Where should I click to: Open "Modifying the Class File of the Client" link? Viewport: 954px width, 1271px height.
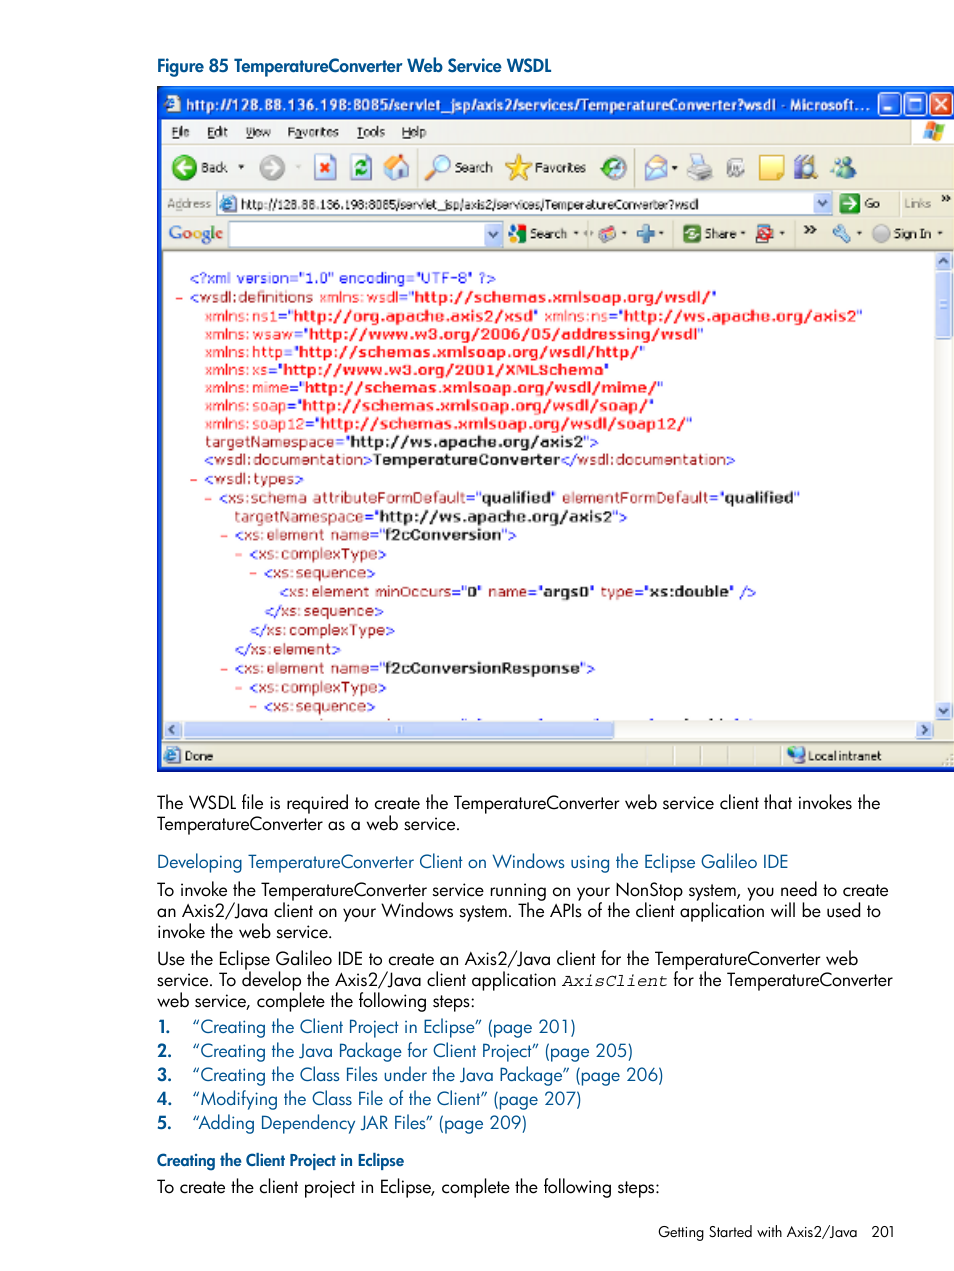pos(387,1099)
